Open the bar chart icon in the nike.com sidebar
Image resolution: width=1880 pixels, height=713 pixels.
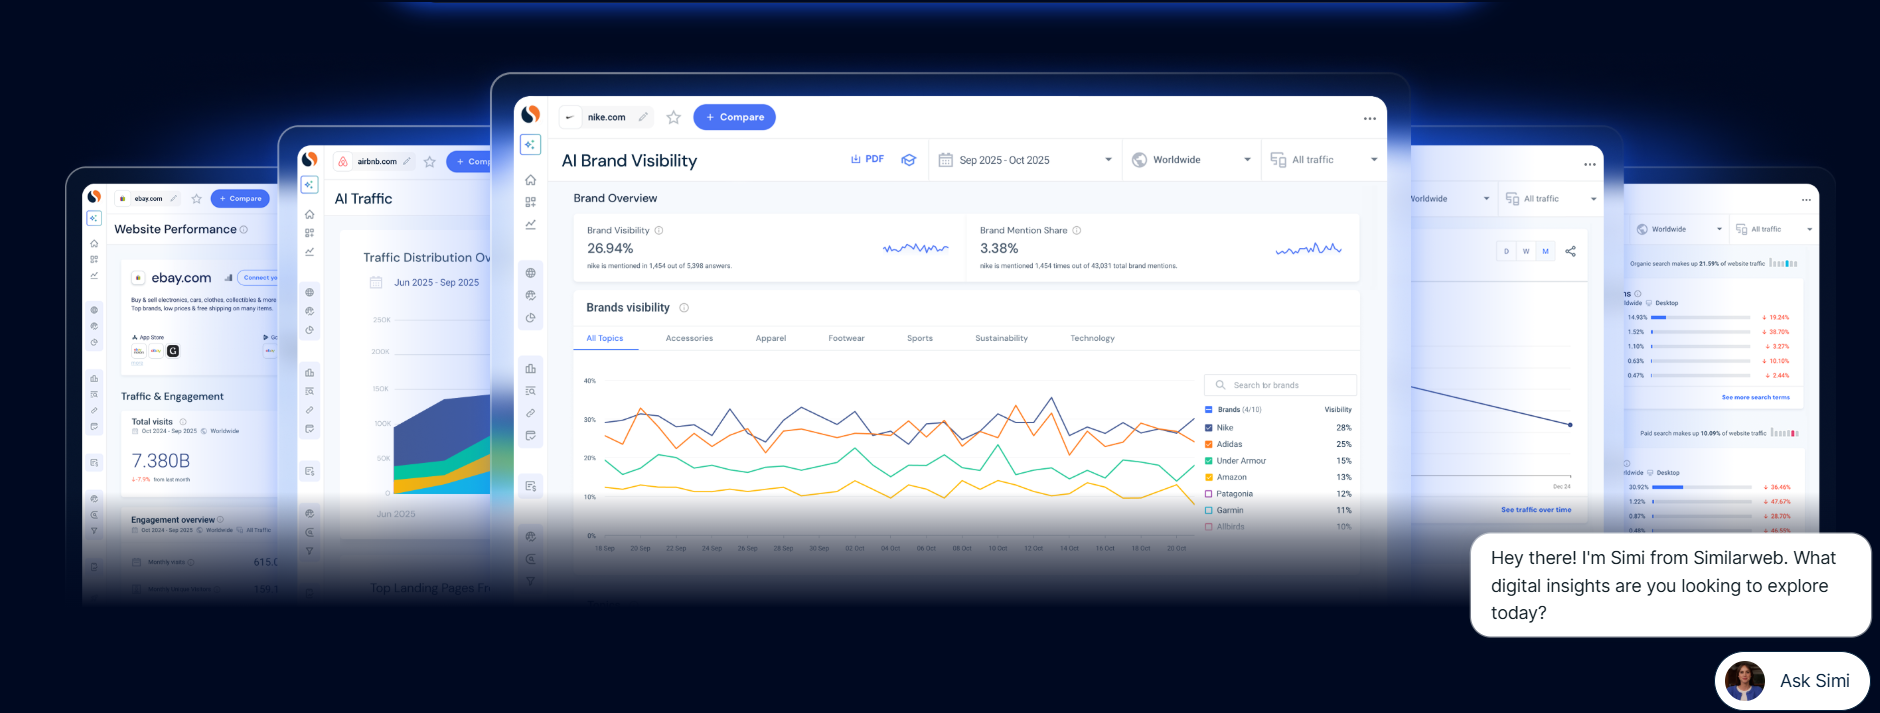530,368
